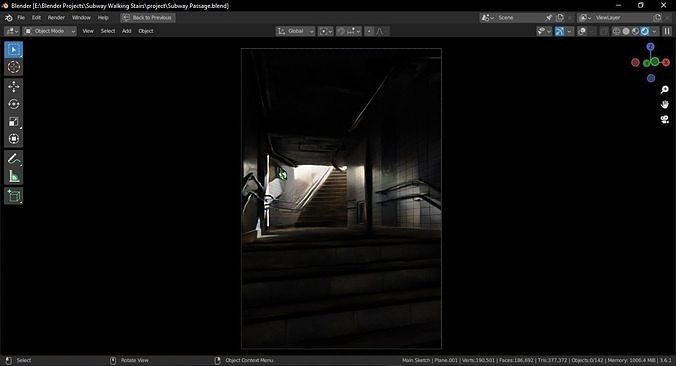
Task: Click the negative Z axis gizmo circle
Action: click(x=651, y=78)
